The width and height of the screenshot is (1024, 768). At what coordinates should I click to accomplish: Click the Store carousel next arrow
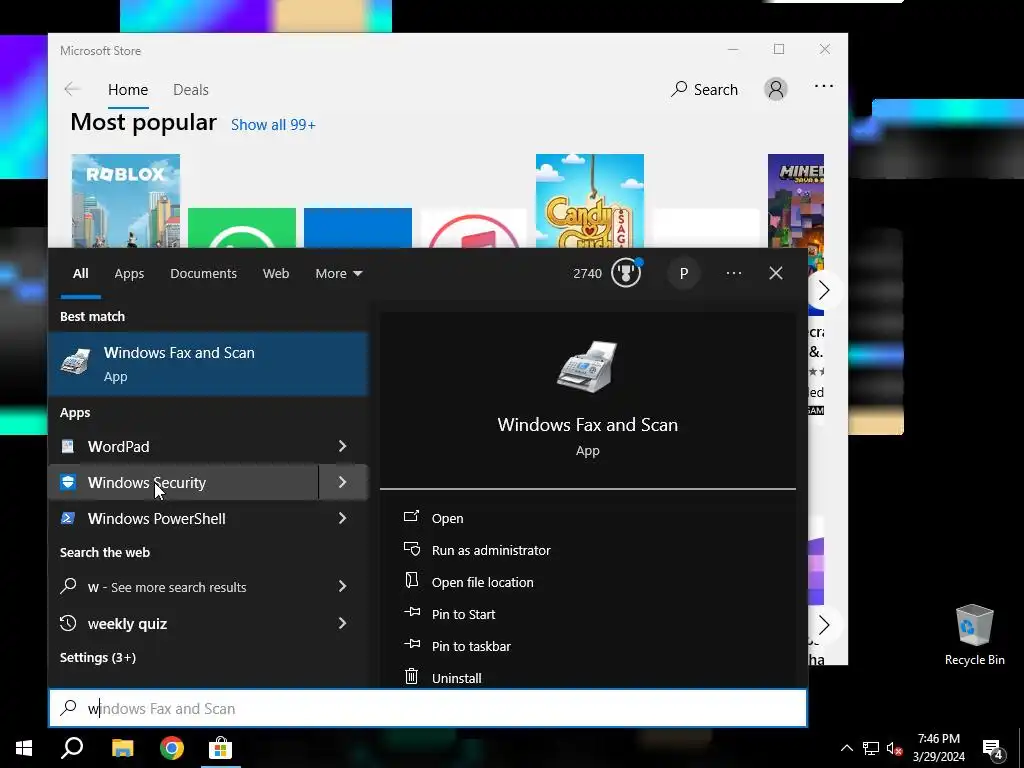pyautogui.click(x=823, y=291)
